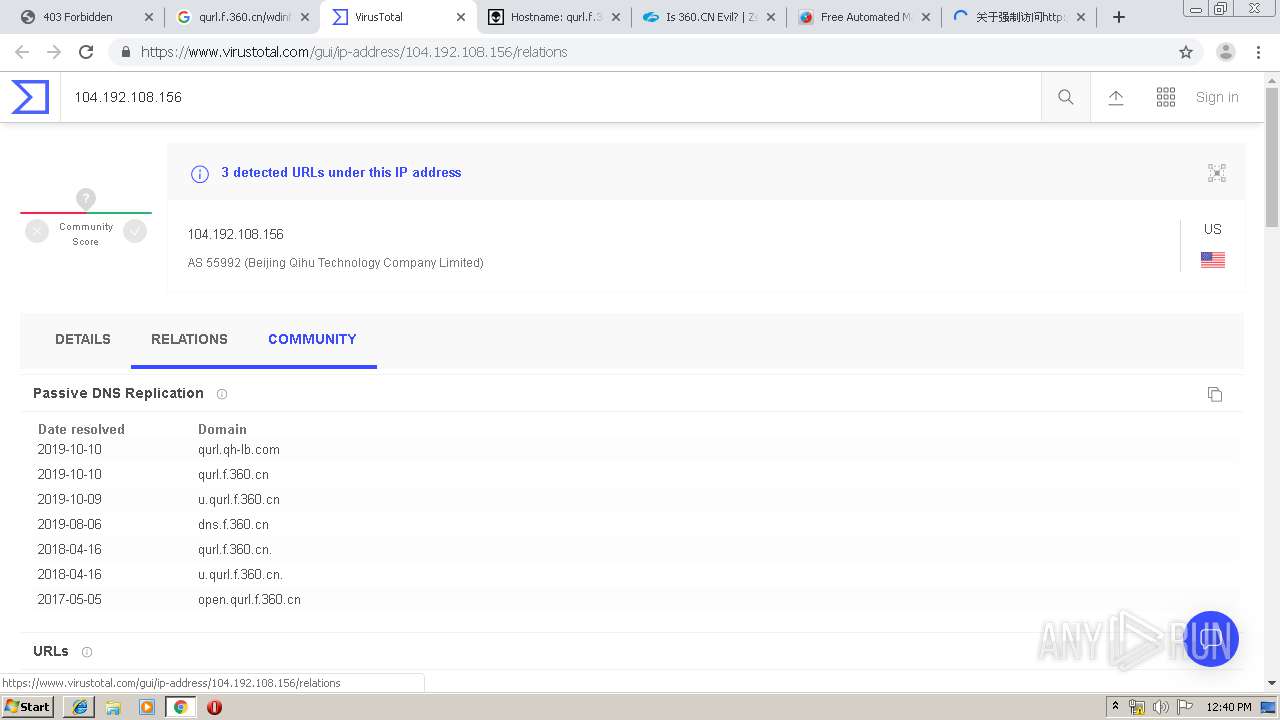Open the file explorer taskbar icon
This screenshot has width=1280, height=720.
113,707
